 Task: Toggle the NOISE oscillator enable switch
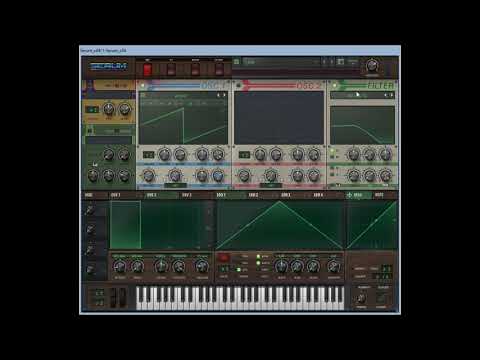(89, 131)
